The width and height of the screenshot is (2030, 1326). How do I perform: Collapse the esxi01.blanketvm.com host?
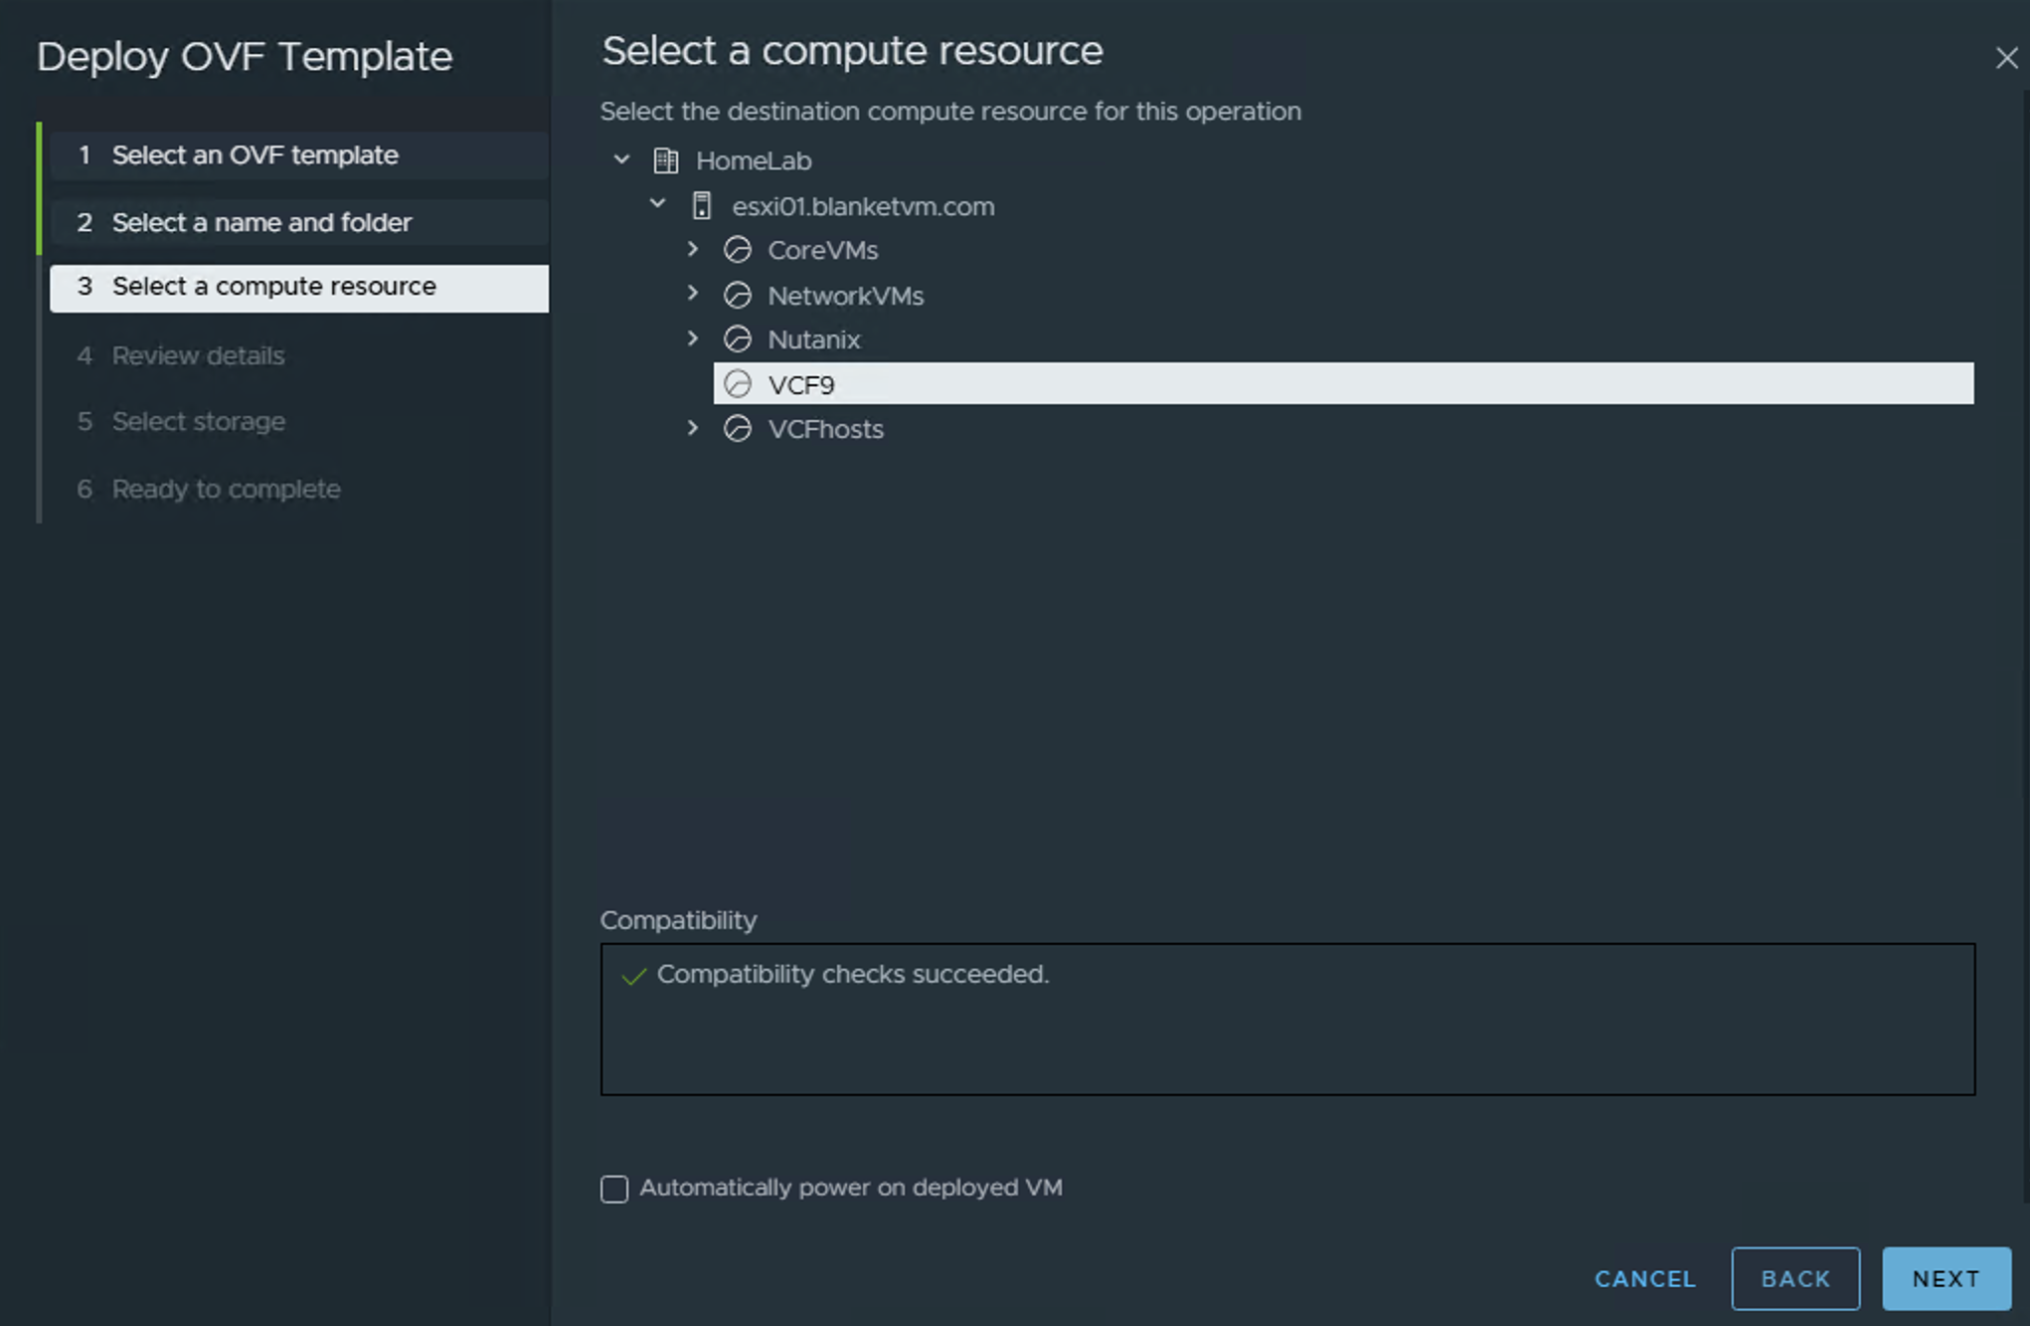click(657, 203)
